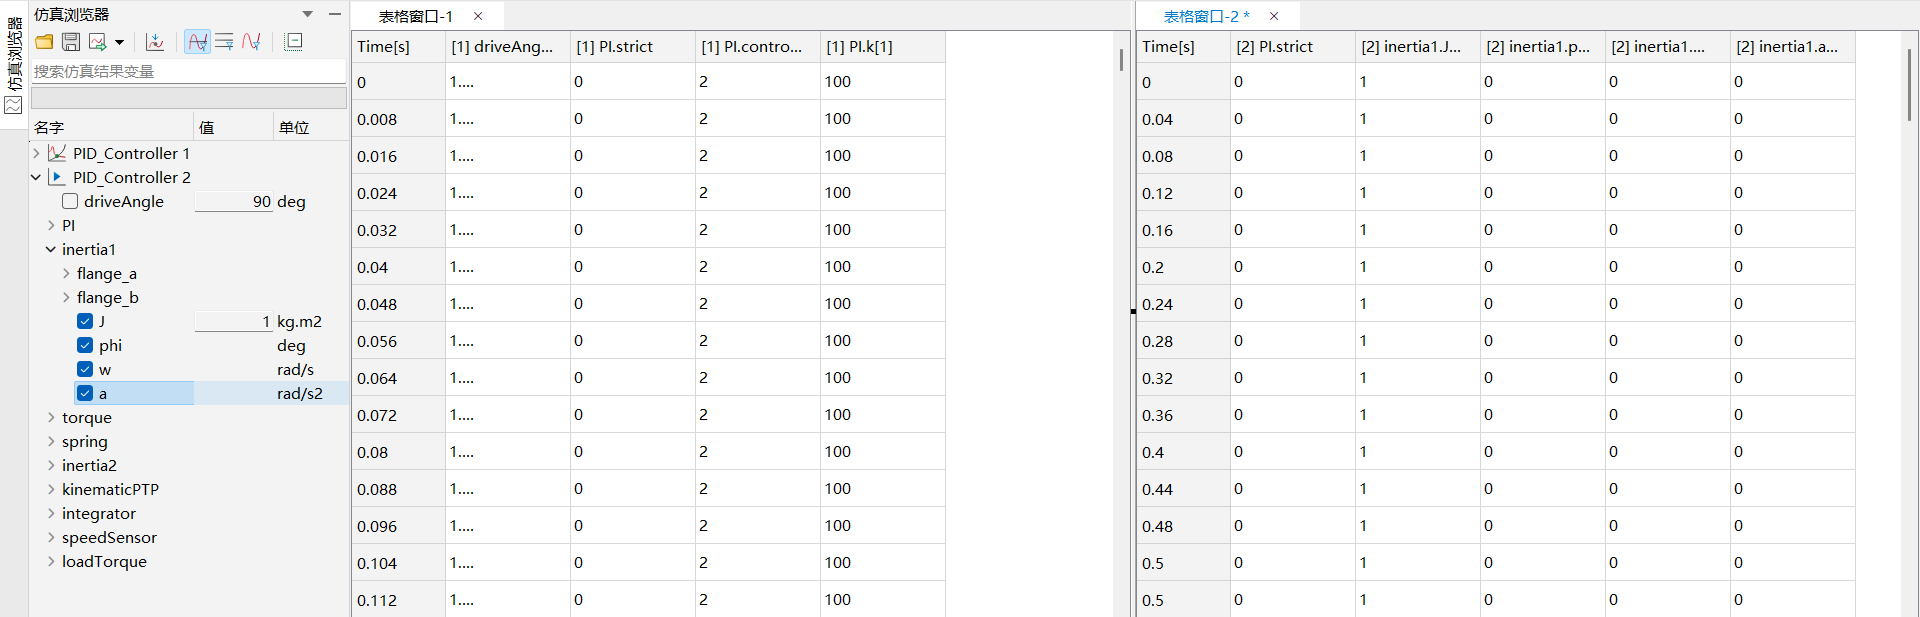Click the export result chart icon
Viewport: 1920px width, 617px height.
tap(98, 42)
